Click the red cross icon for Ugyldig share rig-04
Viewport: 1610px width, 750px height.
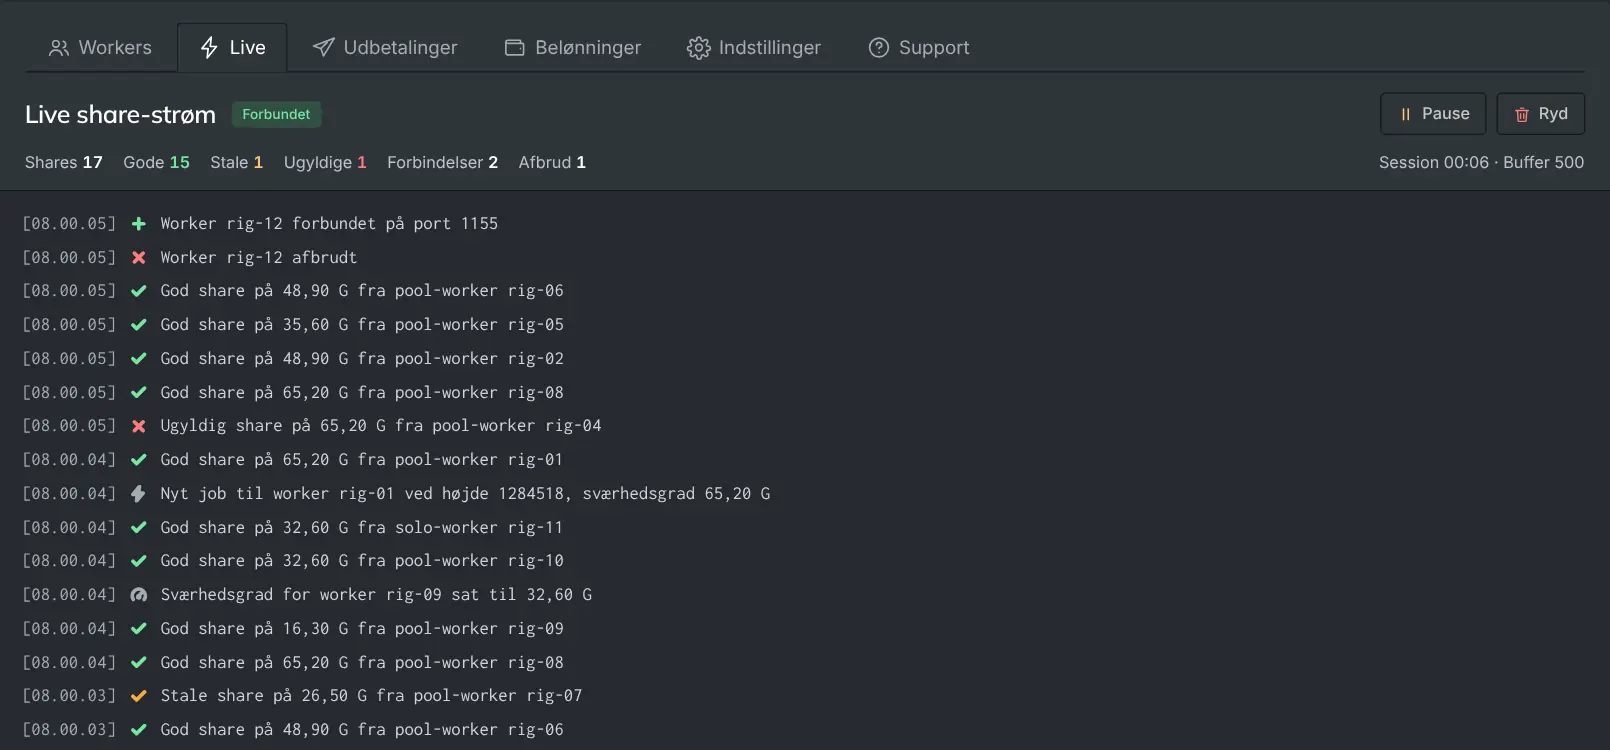point(139,426)
